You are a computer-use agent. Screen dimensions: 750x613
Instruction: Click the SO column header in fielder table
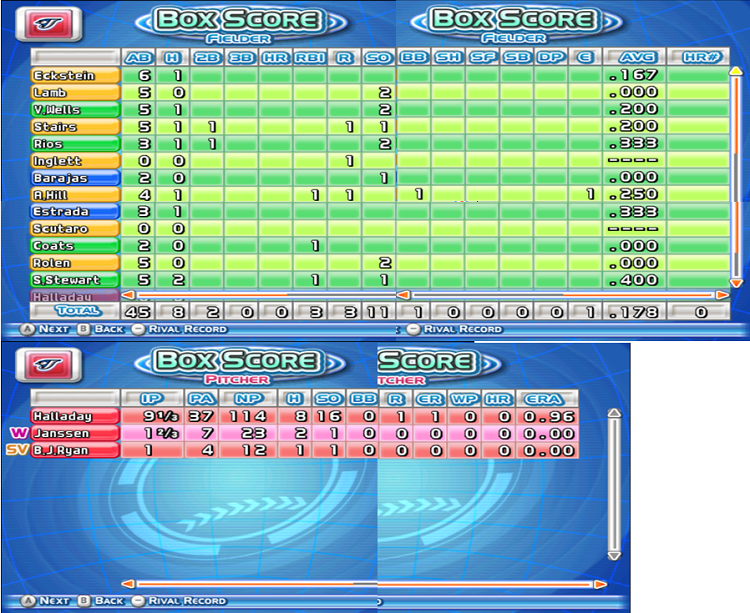[378, 57]
